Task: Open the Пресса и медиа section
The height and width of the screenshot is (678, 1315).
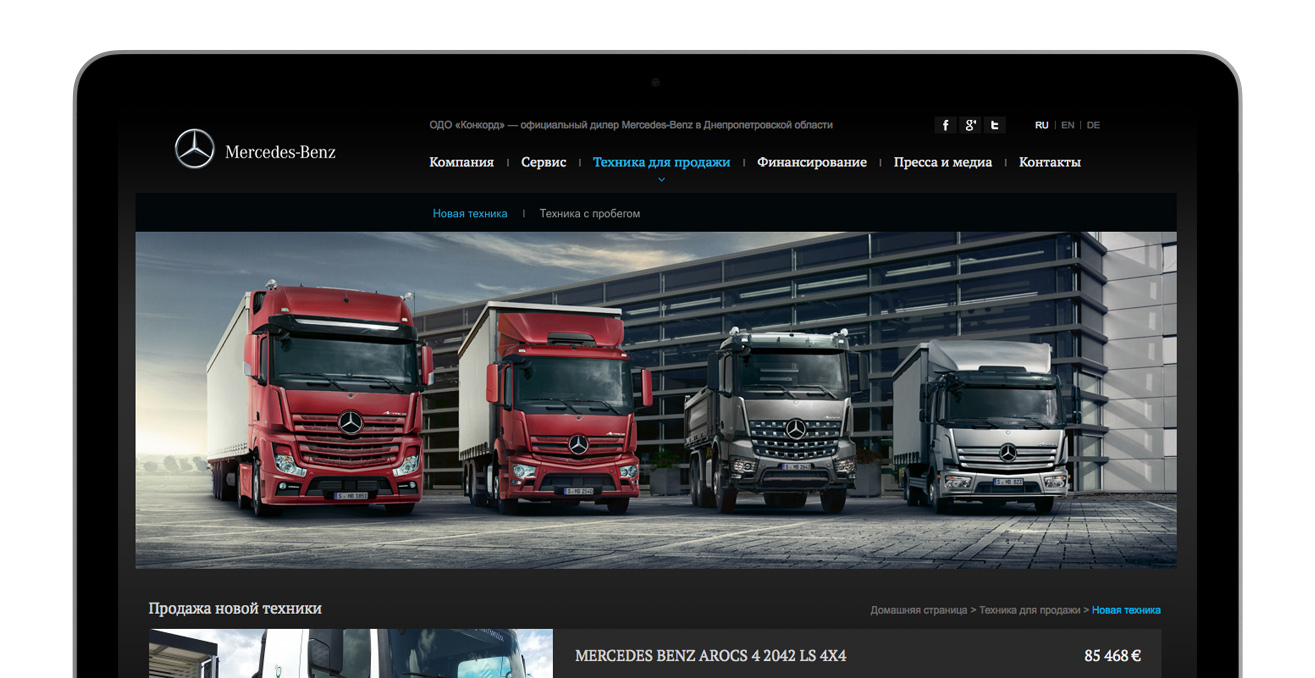Action: pos(942,162)
